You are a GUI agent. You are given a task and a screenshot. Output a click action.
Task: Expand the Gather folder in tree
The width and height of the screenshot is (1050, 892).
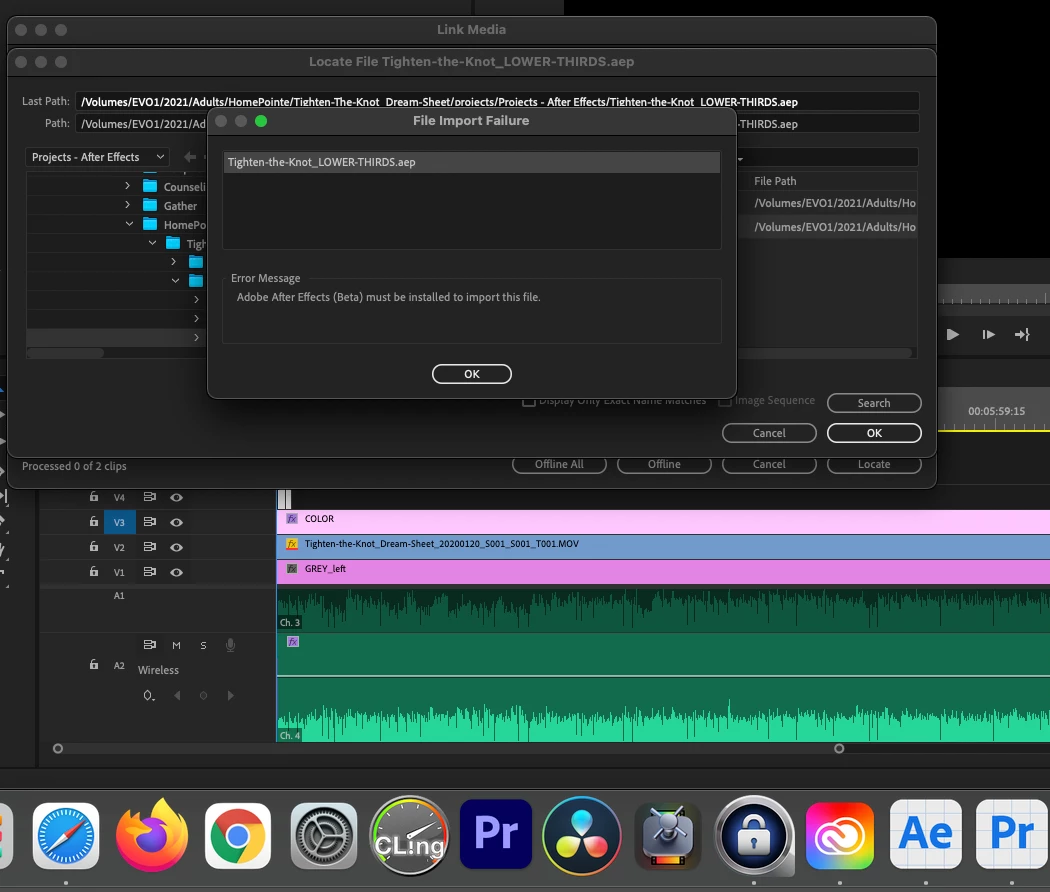click(x=127, y=205)
